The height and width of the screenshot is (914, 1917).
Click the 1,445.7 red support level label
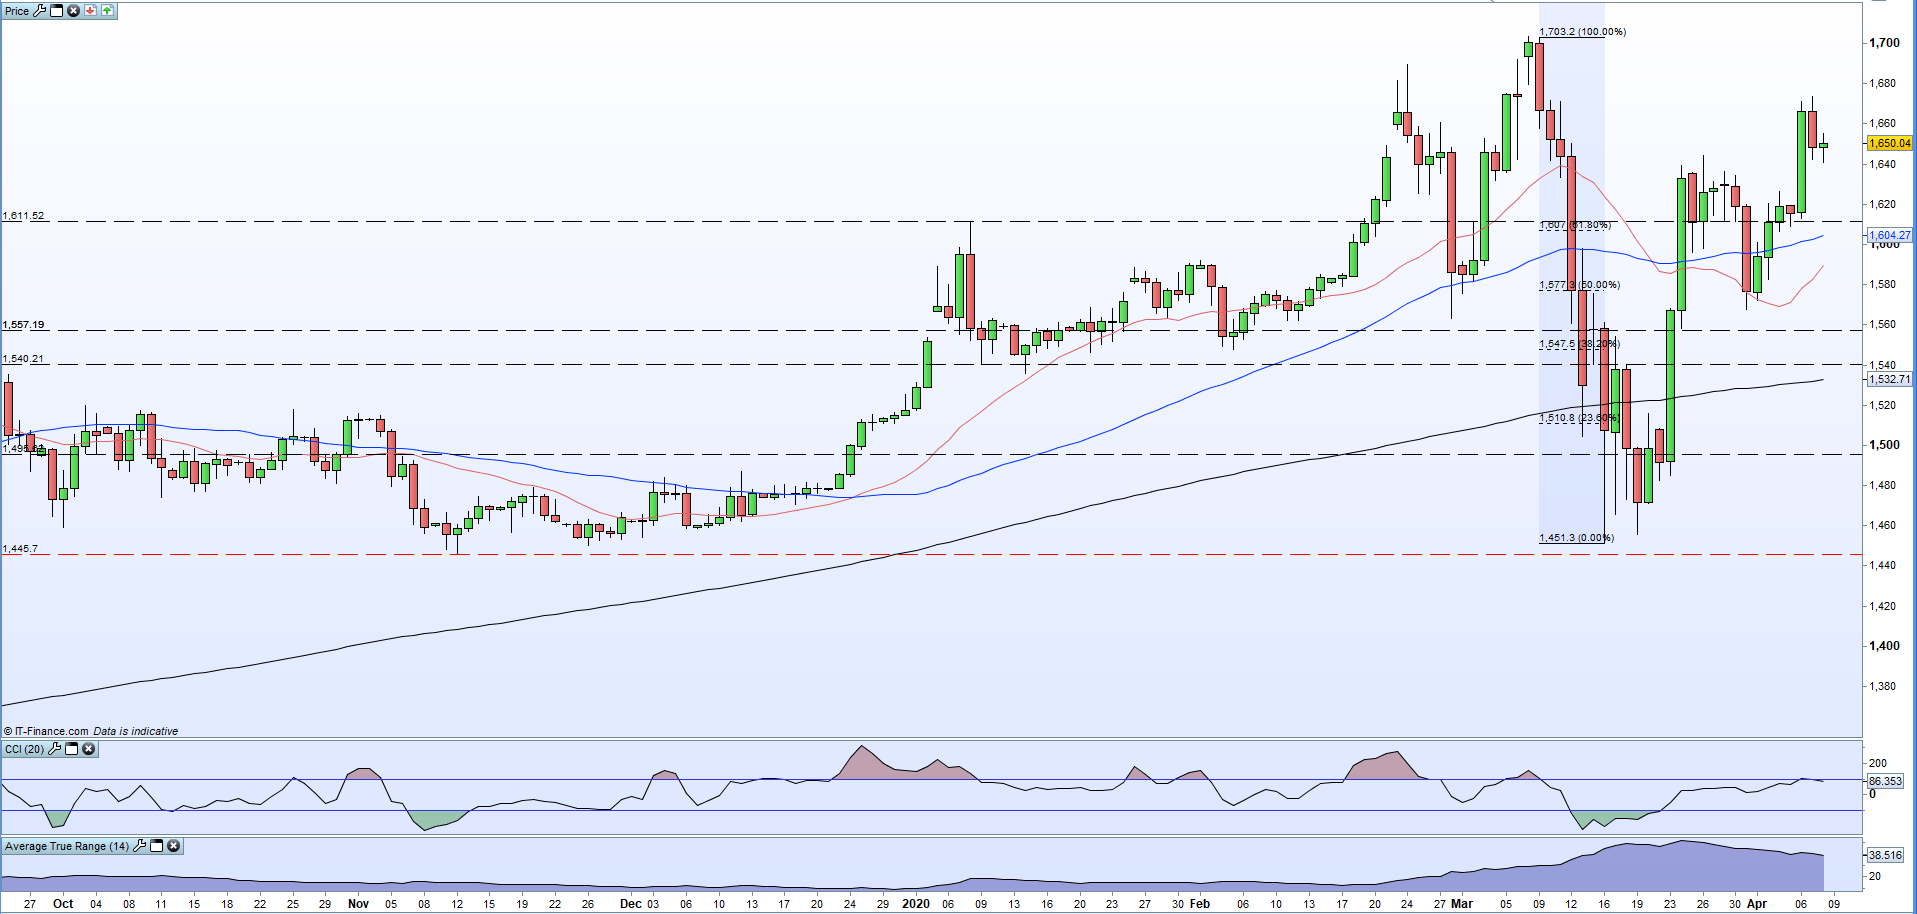[x=20, y=549]
